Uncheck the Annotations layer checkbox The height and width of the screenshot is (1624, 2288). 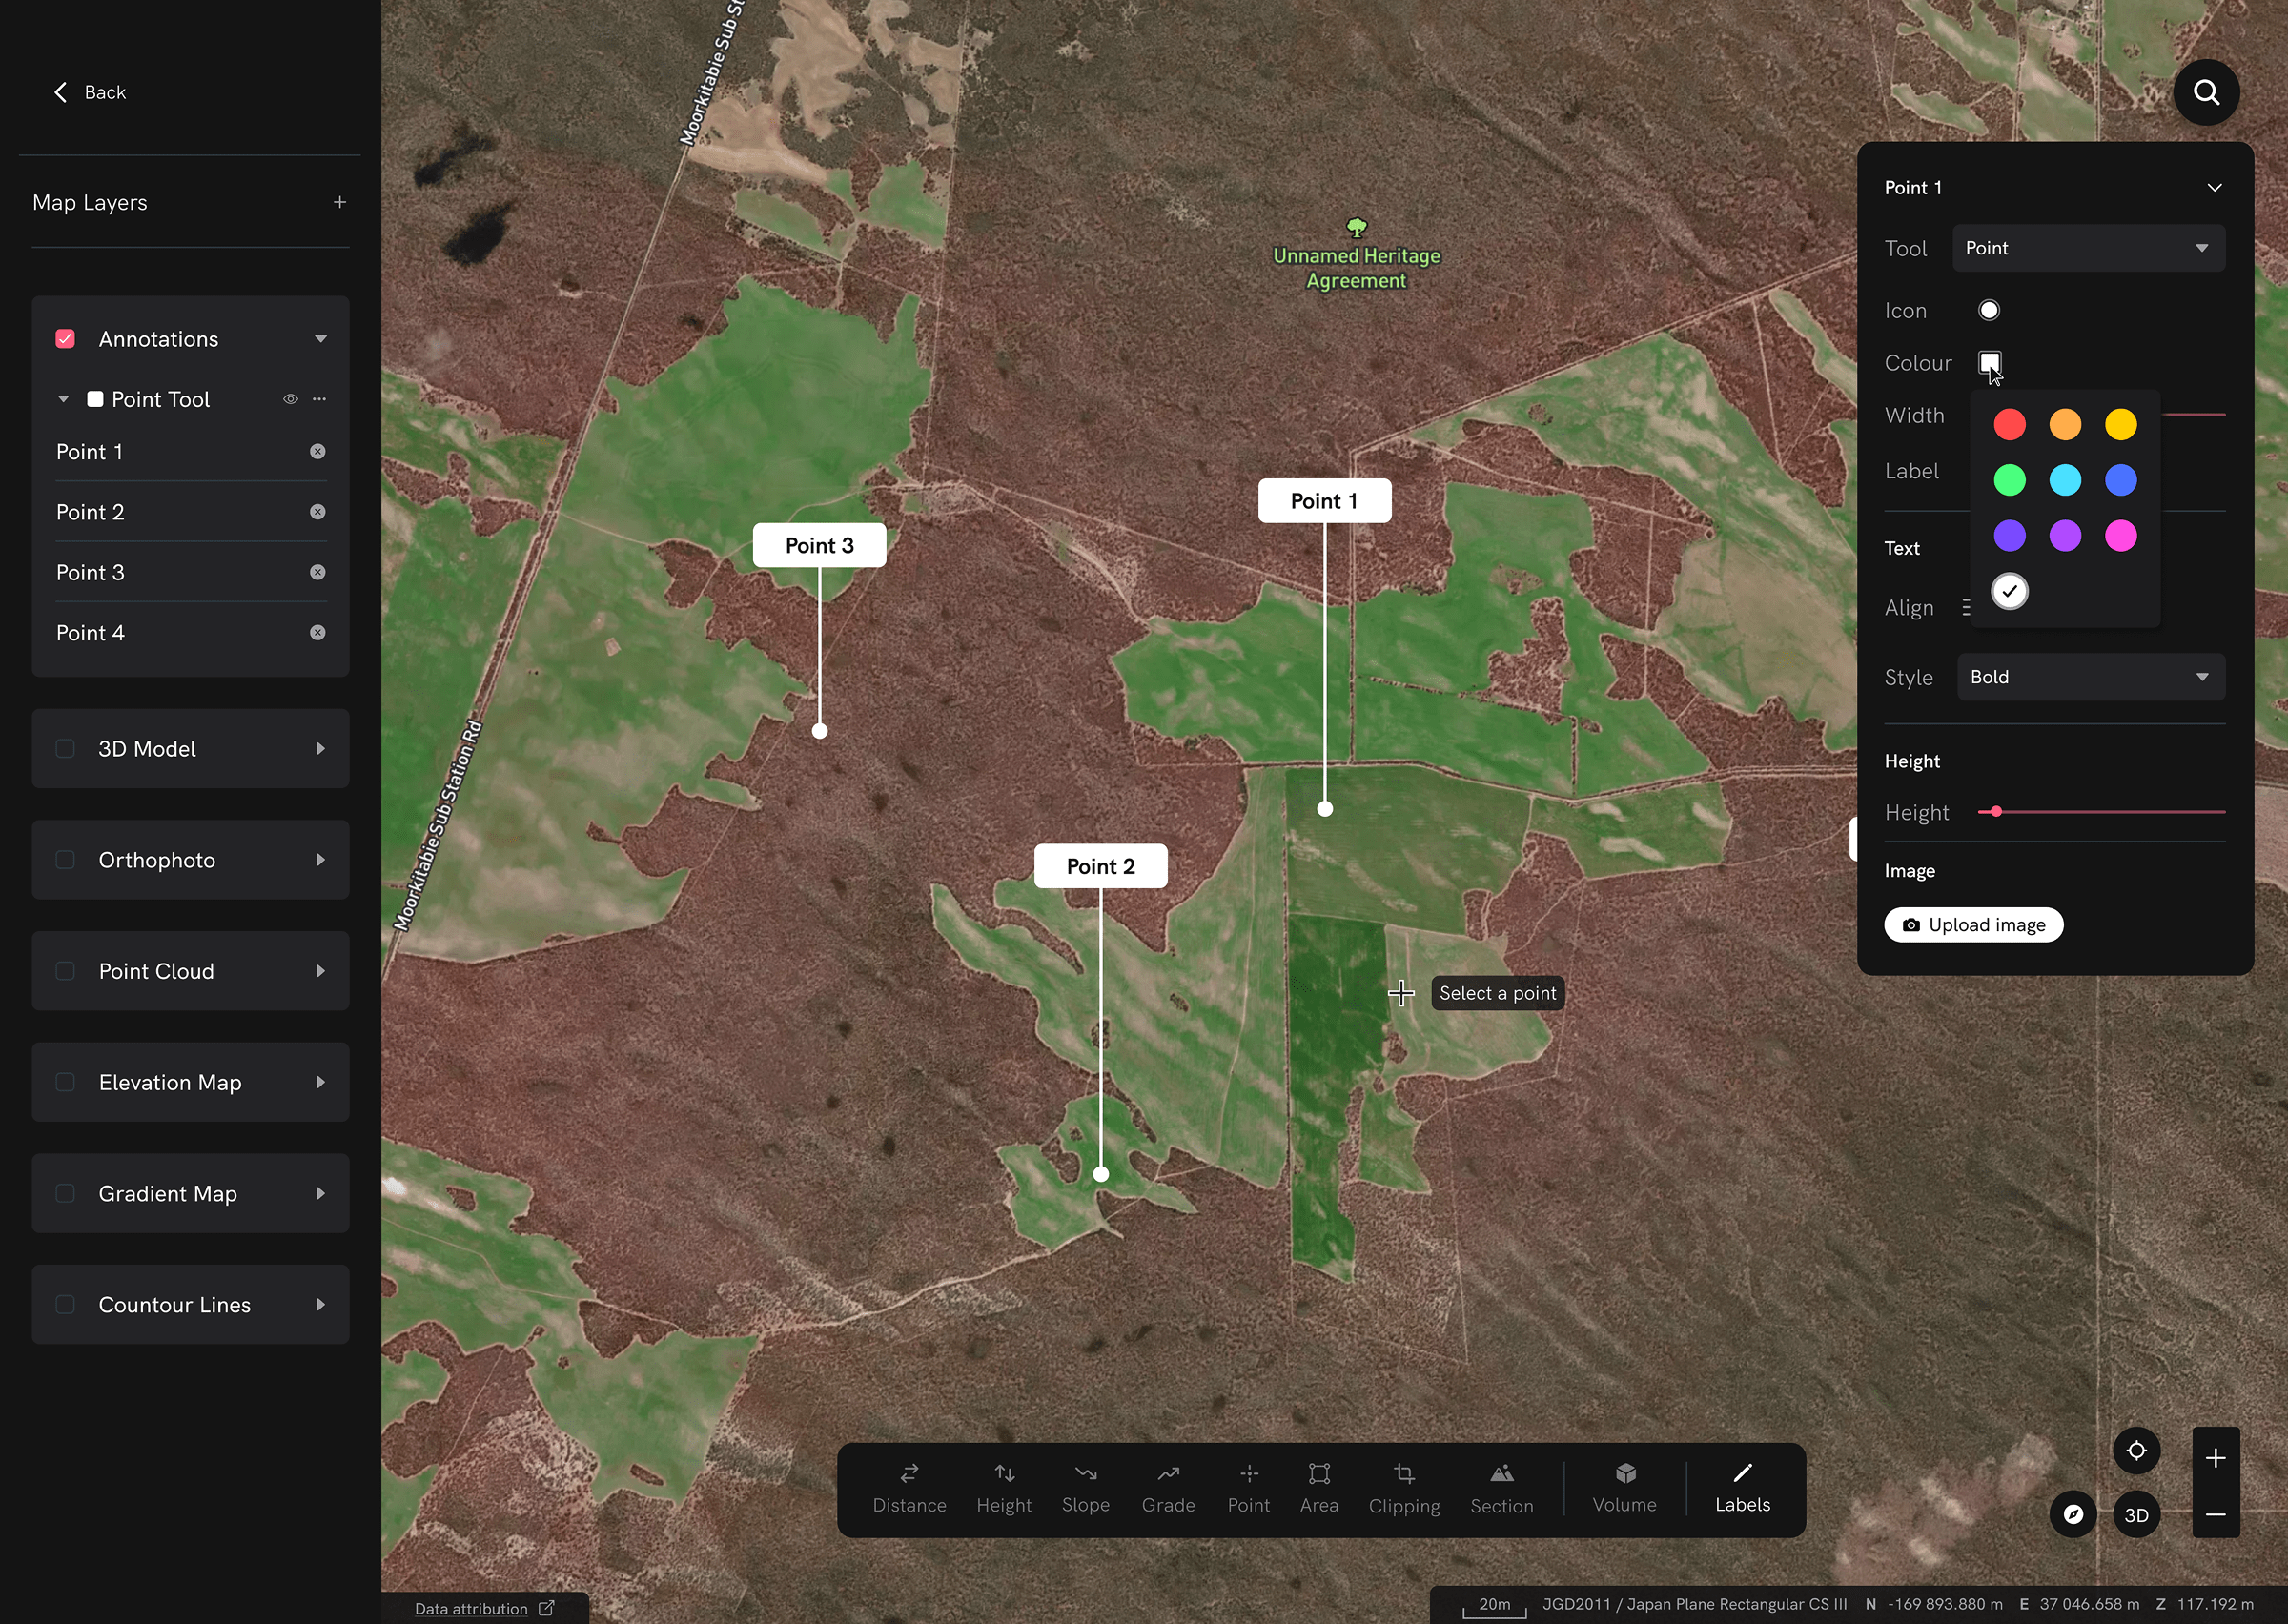pos(65,339)
